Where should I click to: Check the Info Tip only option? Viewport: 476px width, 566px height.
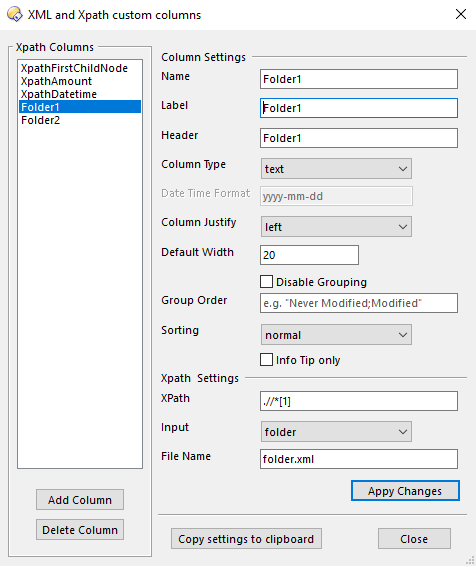tap(266, 360)
